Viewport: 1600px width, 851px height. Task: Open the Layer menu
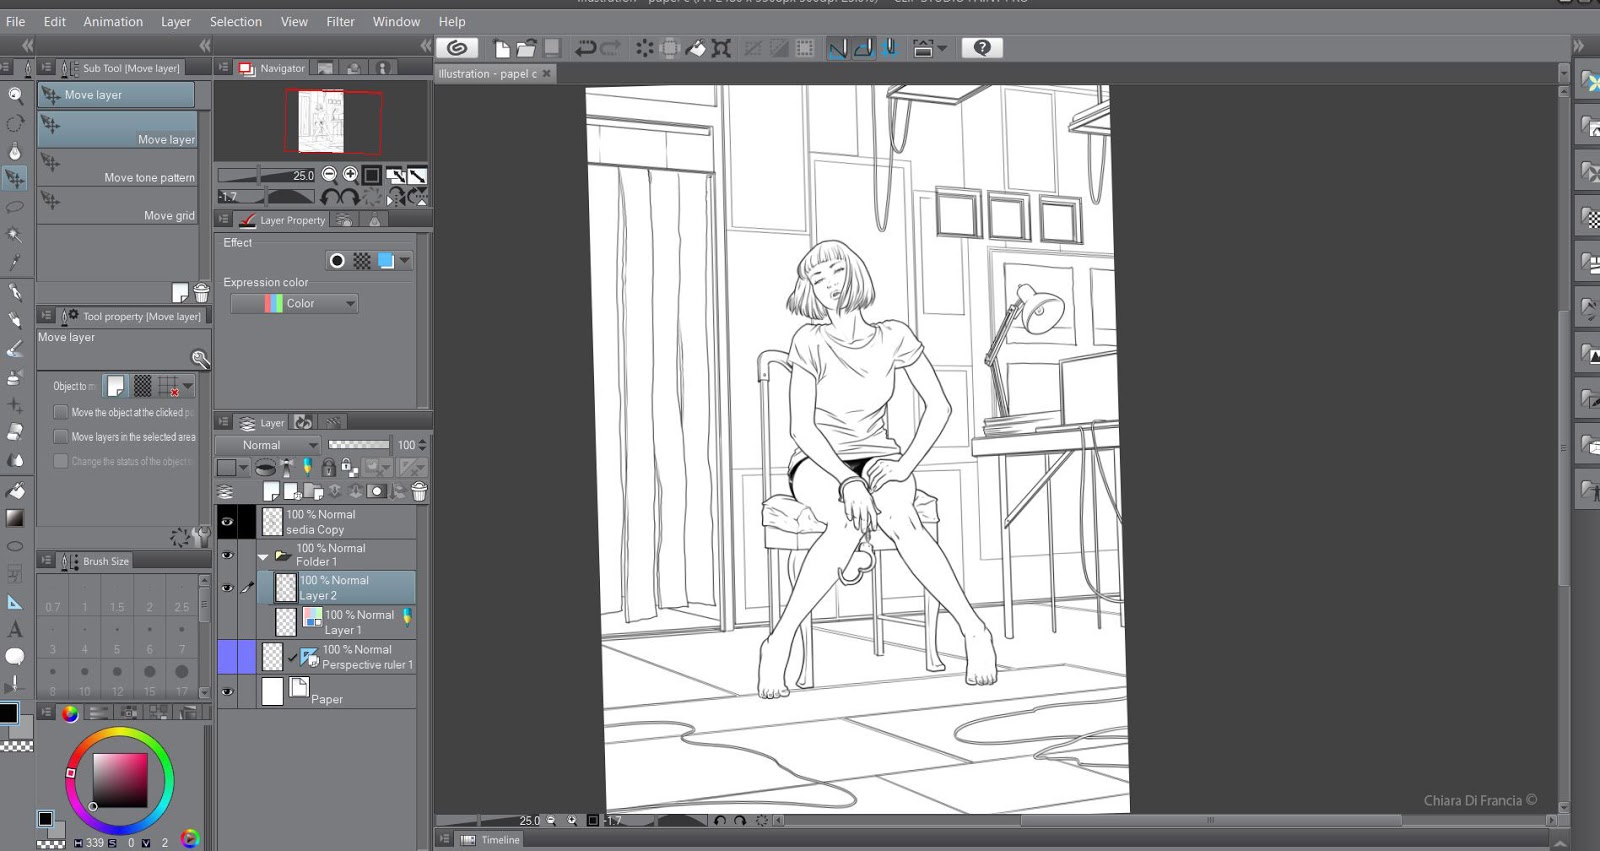pos(176,21)
